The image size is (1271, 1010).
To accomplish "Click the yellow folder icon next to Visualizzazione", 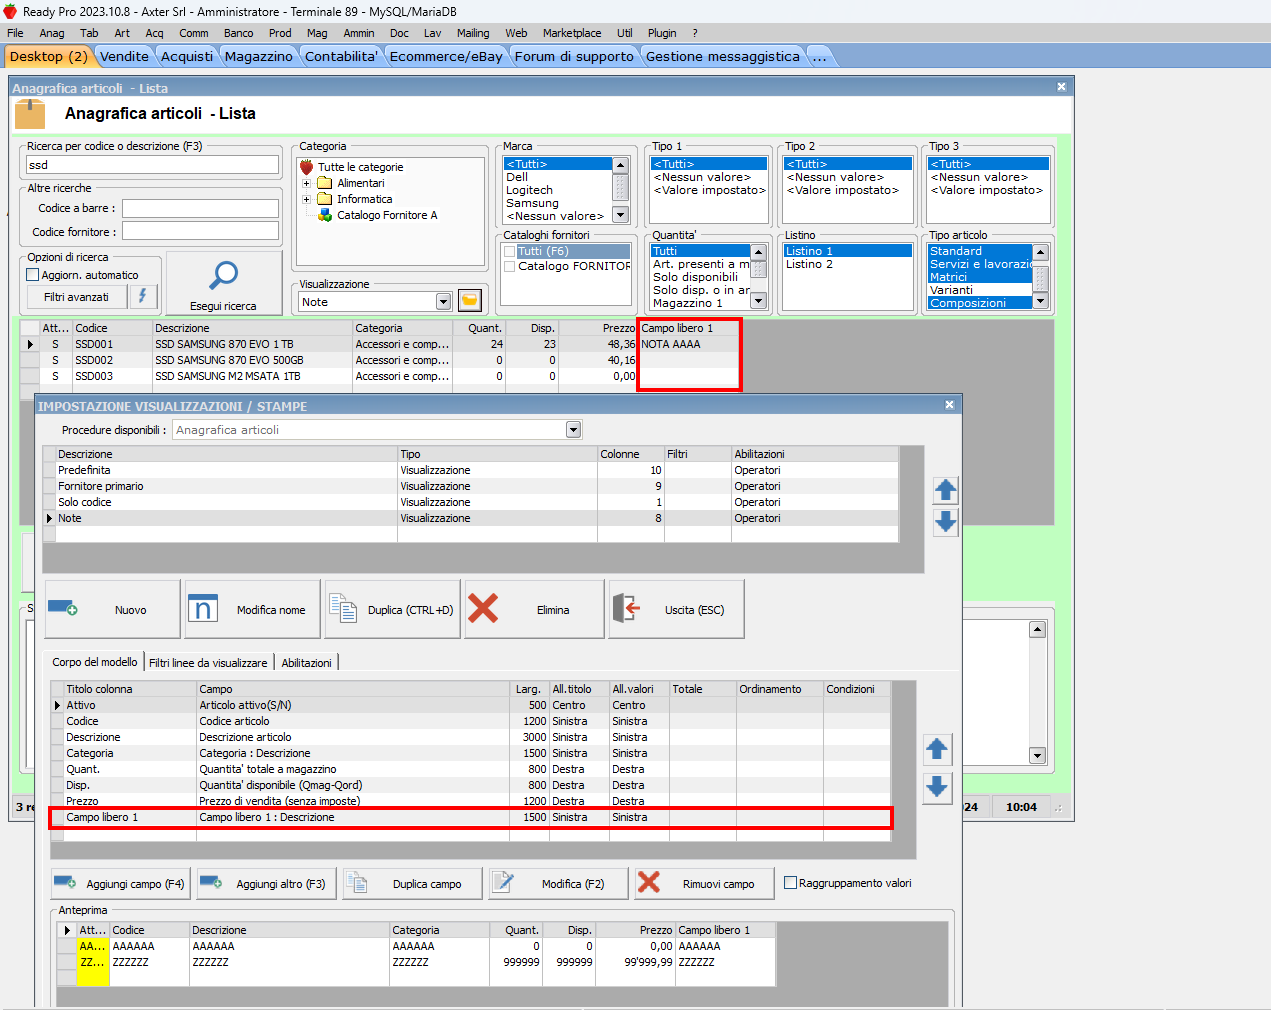I will click(470, 300).
